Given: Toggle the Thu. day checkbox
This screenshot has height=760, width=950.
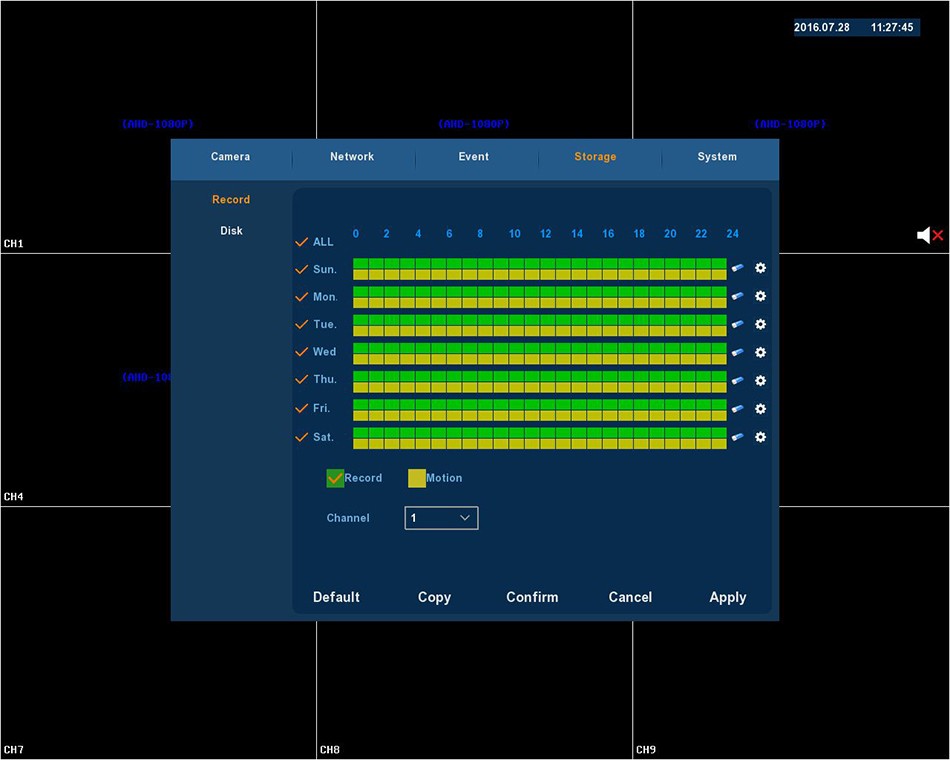Looking at the screenshot, I should point(301,380).
